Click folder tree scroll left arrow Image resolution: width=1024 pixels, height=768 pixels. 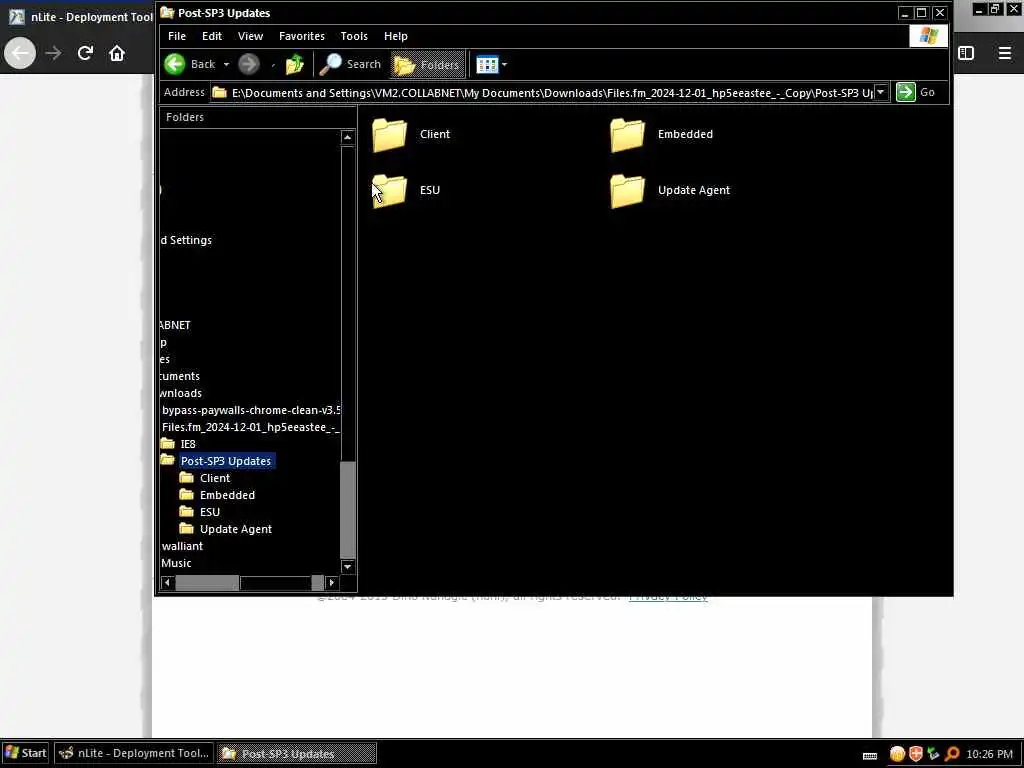click(167, 583)
